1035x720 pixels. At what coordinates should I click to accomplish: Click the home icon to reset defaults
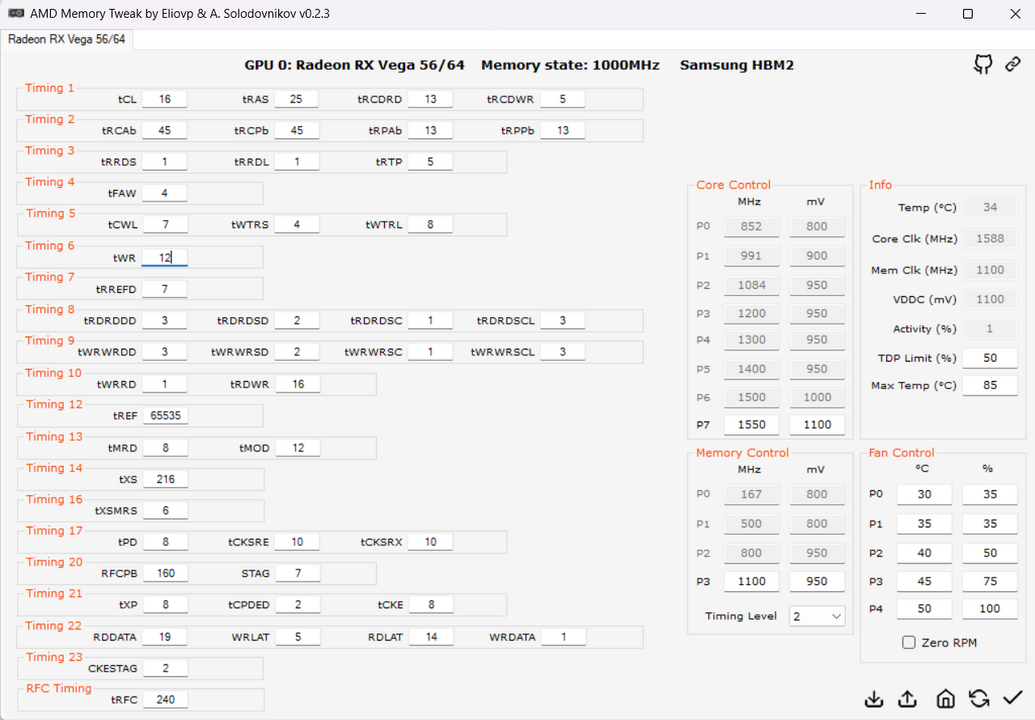tap(945, 698)
